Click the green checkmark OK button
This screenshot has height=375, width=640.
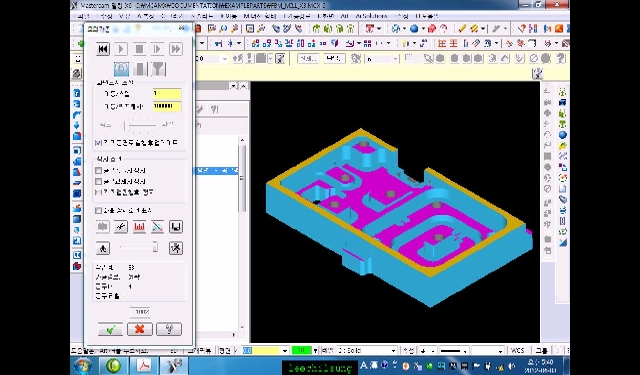[110, 329]
